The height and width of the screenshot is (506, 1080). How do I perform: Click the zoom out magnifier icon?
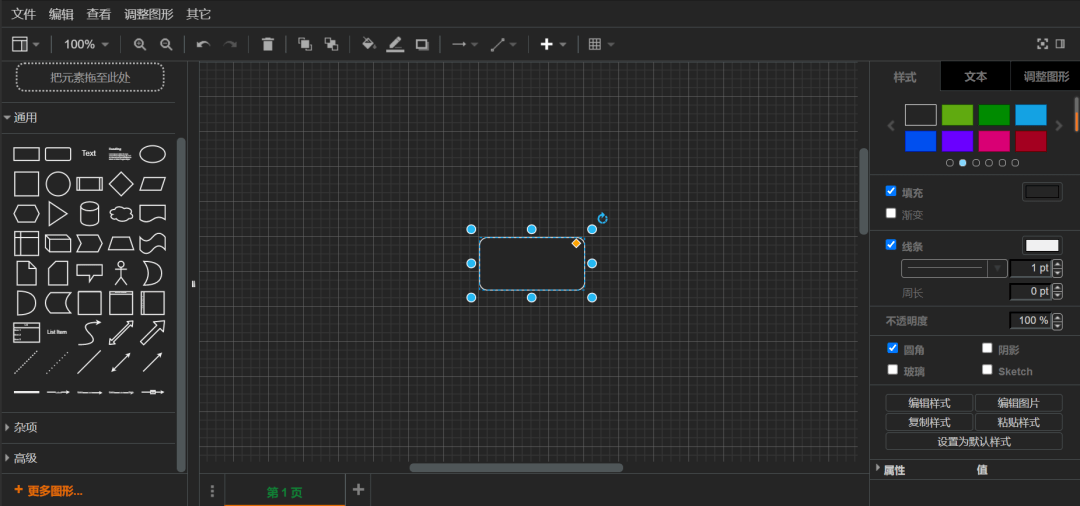tap(166, 45)
